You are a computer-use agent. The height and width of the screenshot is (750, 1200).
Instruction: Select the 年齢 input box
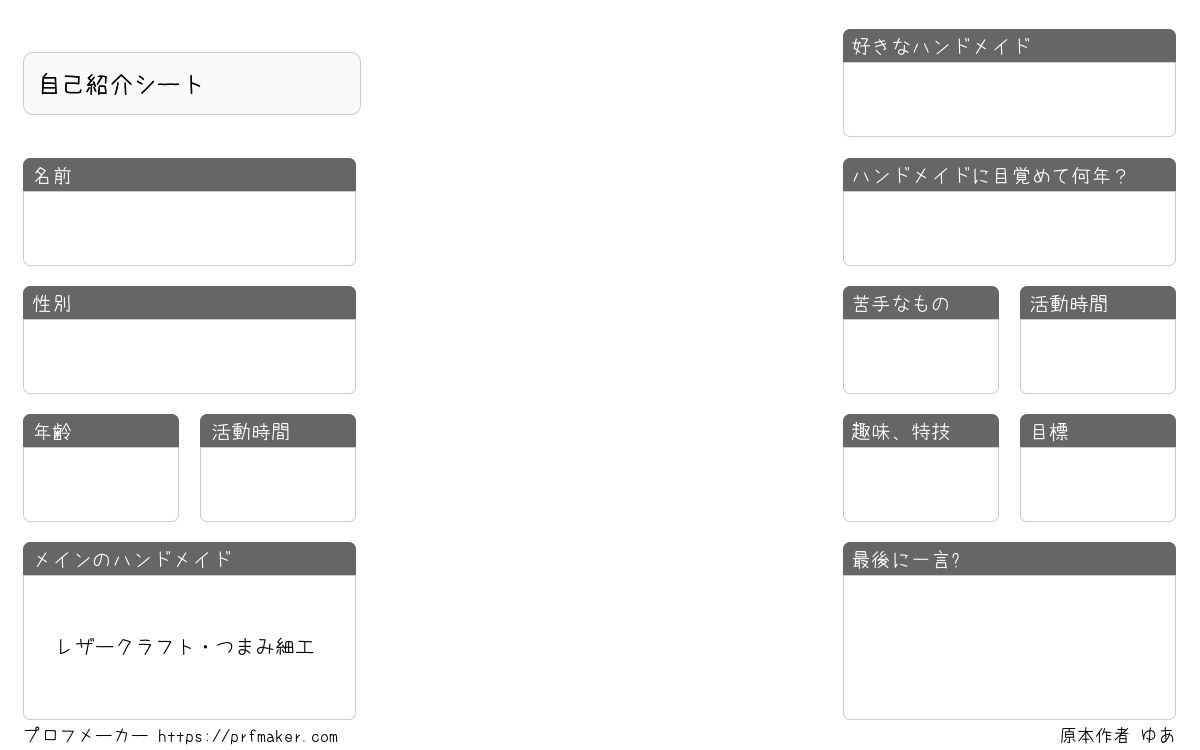[101, 484]
